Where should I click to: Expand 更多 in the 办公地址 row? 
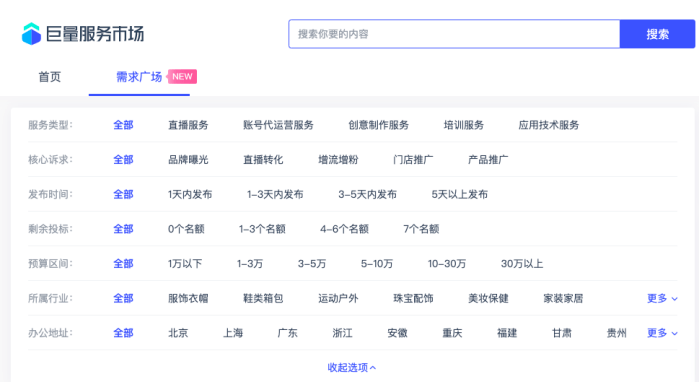coord(662,333)
